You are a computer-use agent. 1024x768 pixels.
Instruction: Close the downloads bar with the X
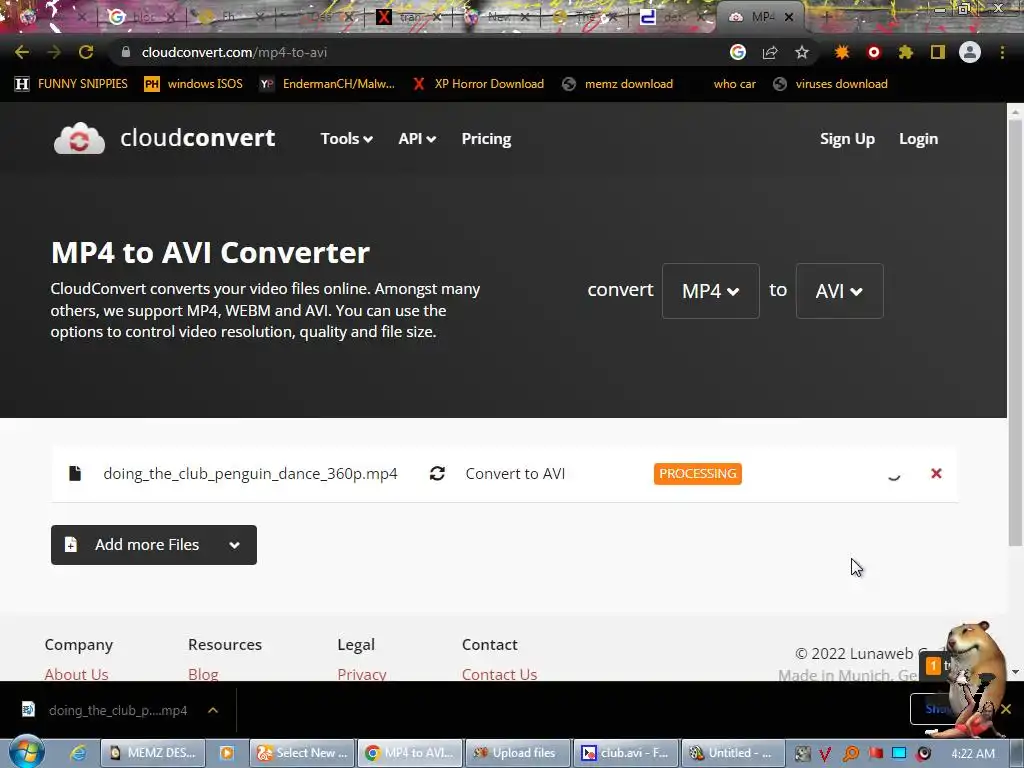coord(1006,709)
